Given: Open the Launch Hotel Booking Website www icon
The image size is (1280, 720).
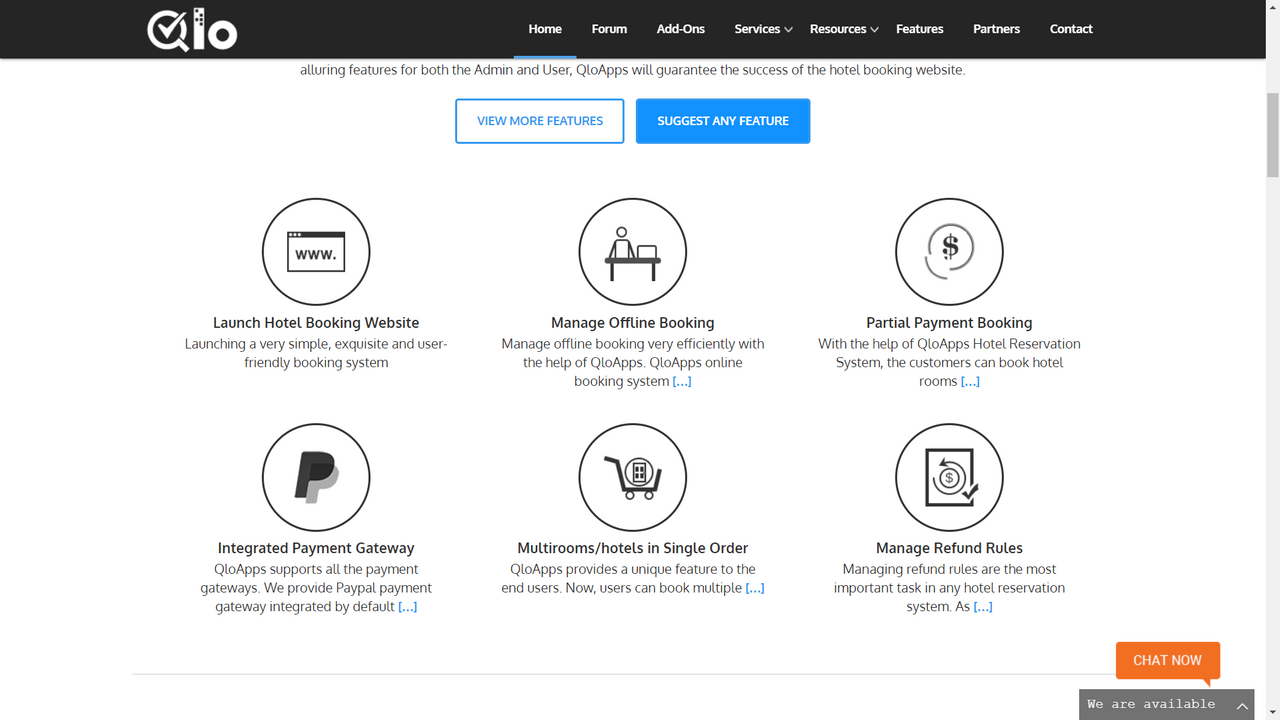Looking at the screenshot, I should point(316,252).
